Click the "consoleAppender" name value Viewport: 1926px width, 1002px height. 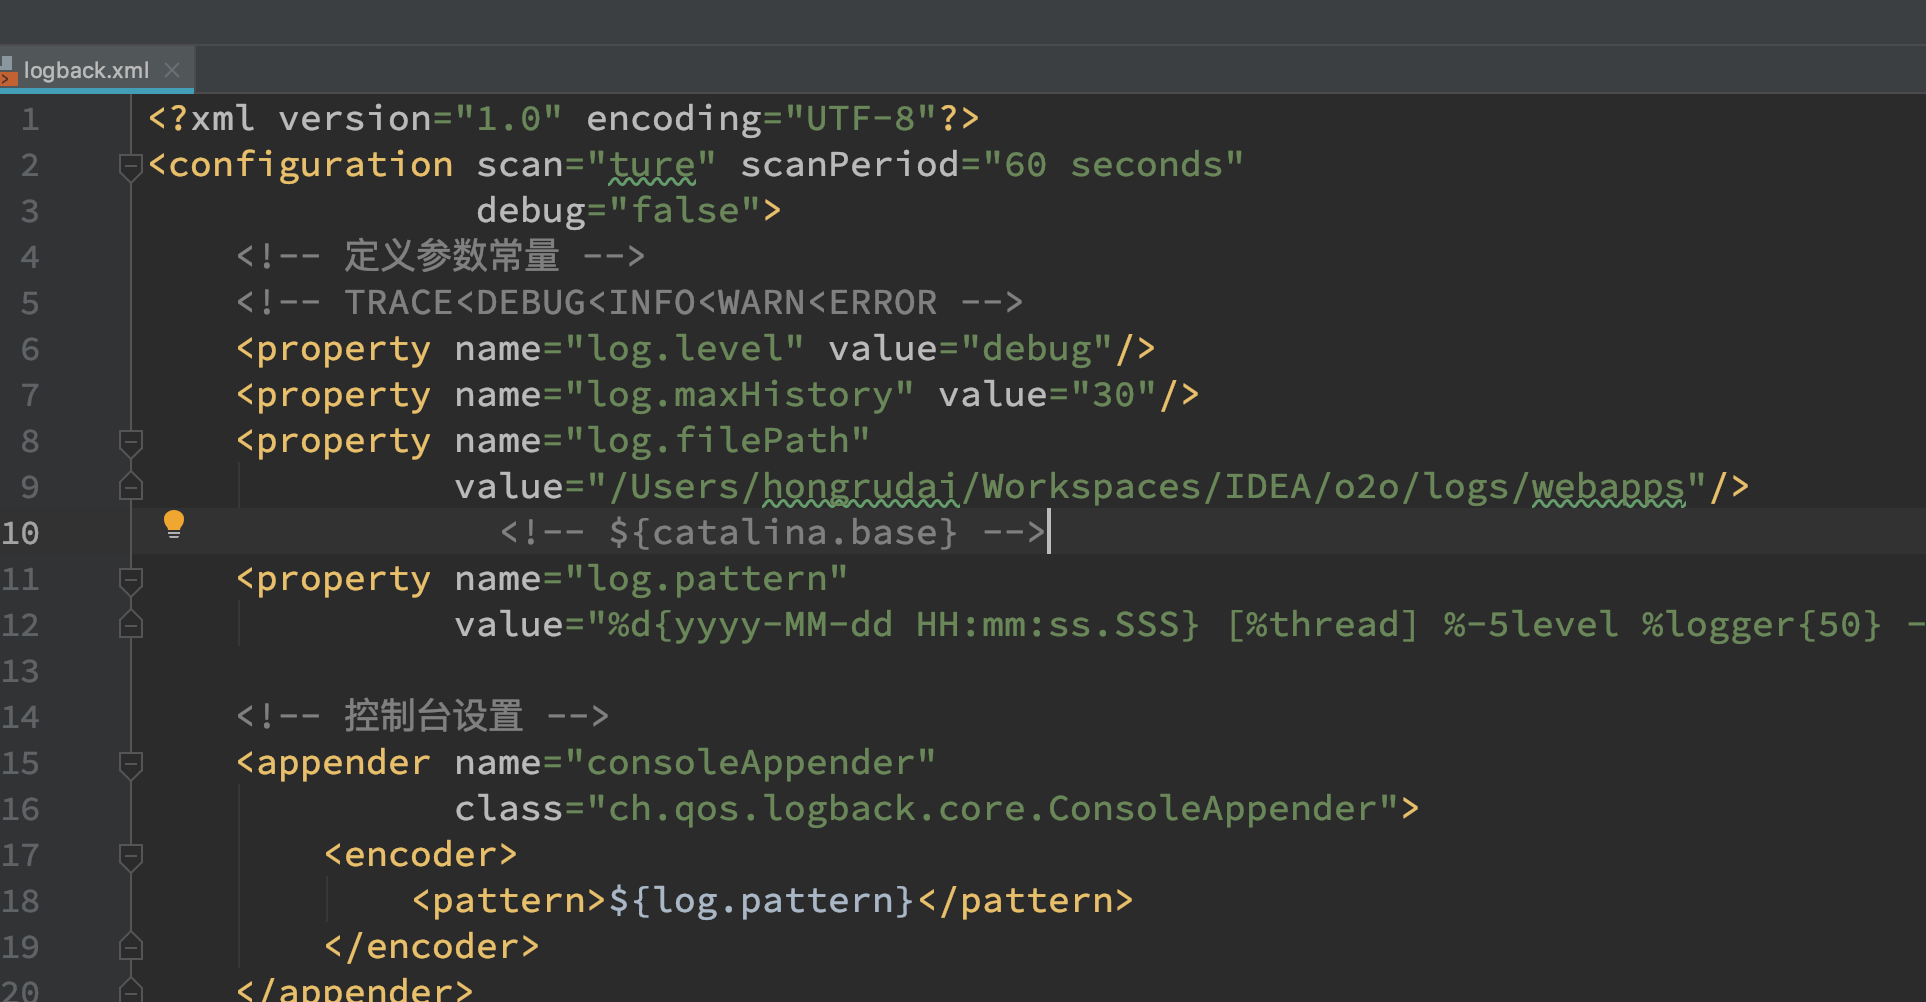tap(751, 763)
